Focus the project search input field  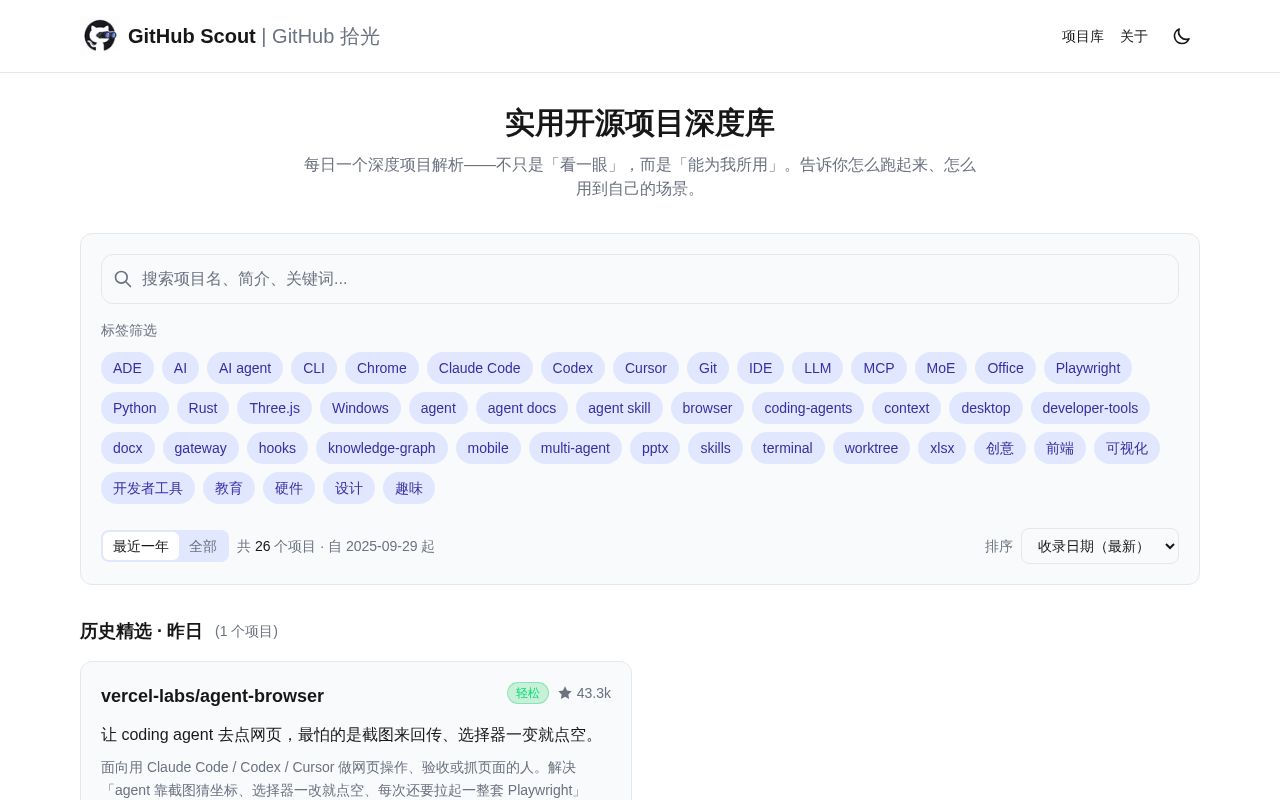[640, 279]
